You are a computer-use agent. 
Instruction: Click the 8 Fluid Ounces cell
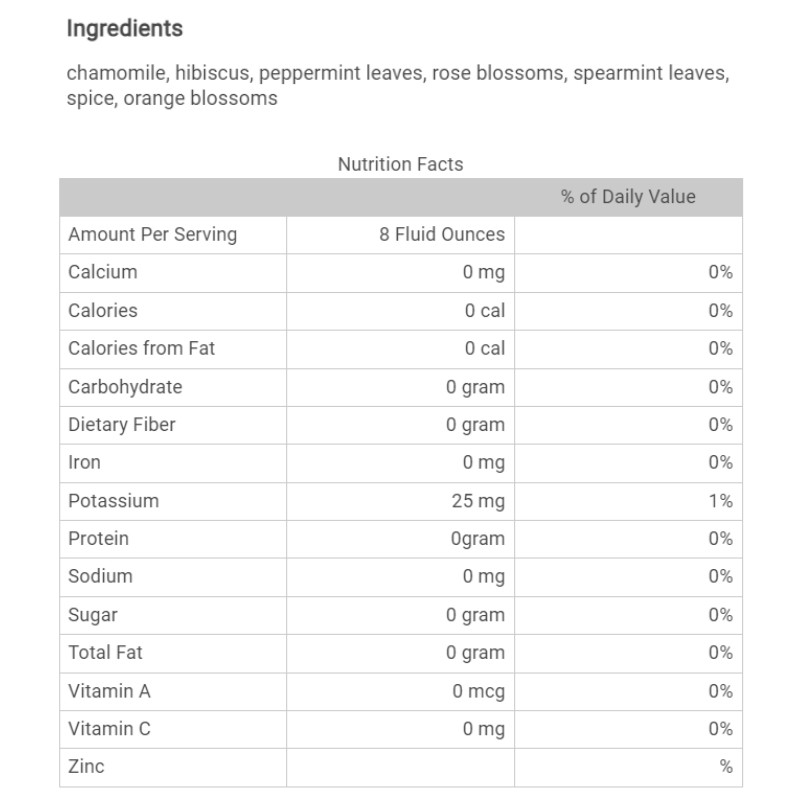(x=442, y=235)
